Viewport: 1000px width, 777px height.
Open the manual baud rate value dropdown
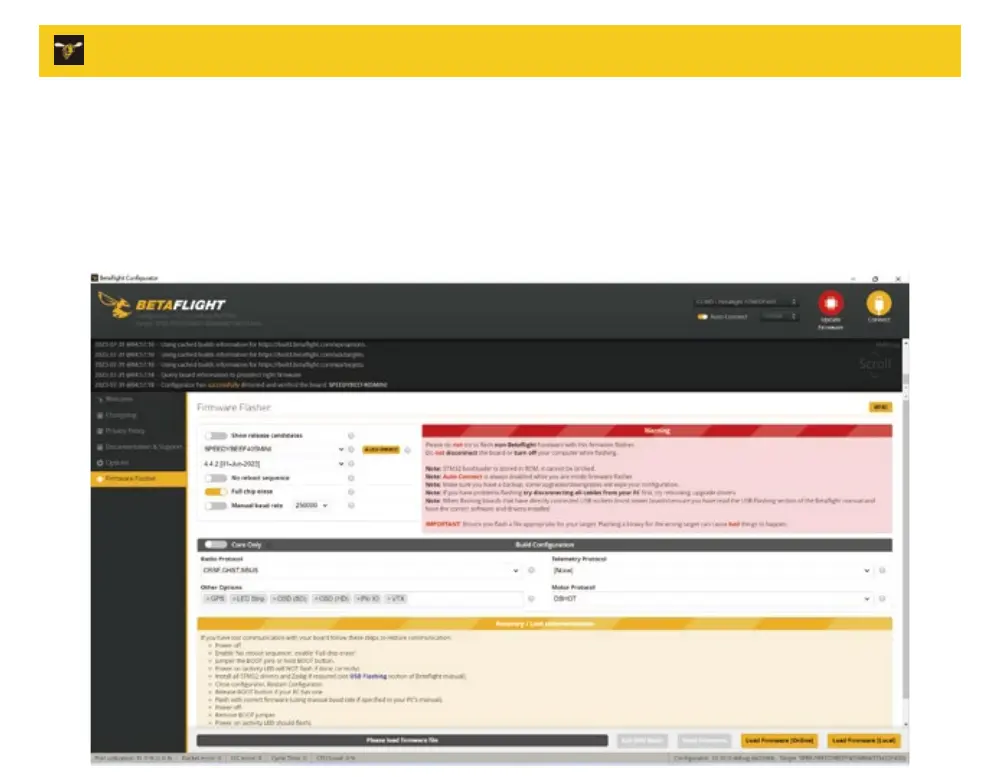(x=311, y=505)
